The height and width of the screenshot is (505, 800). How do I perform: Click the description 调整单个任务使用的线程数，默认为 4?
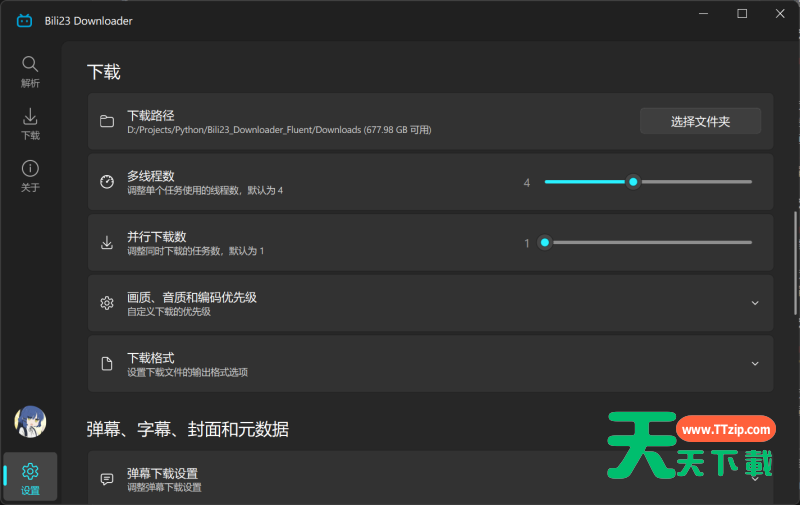point(205,190)
